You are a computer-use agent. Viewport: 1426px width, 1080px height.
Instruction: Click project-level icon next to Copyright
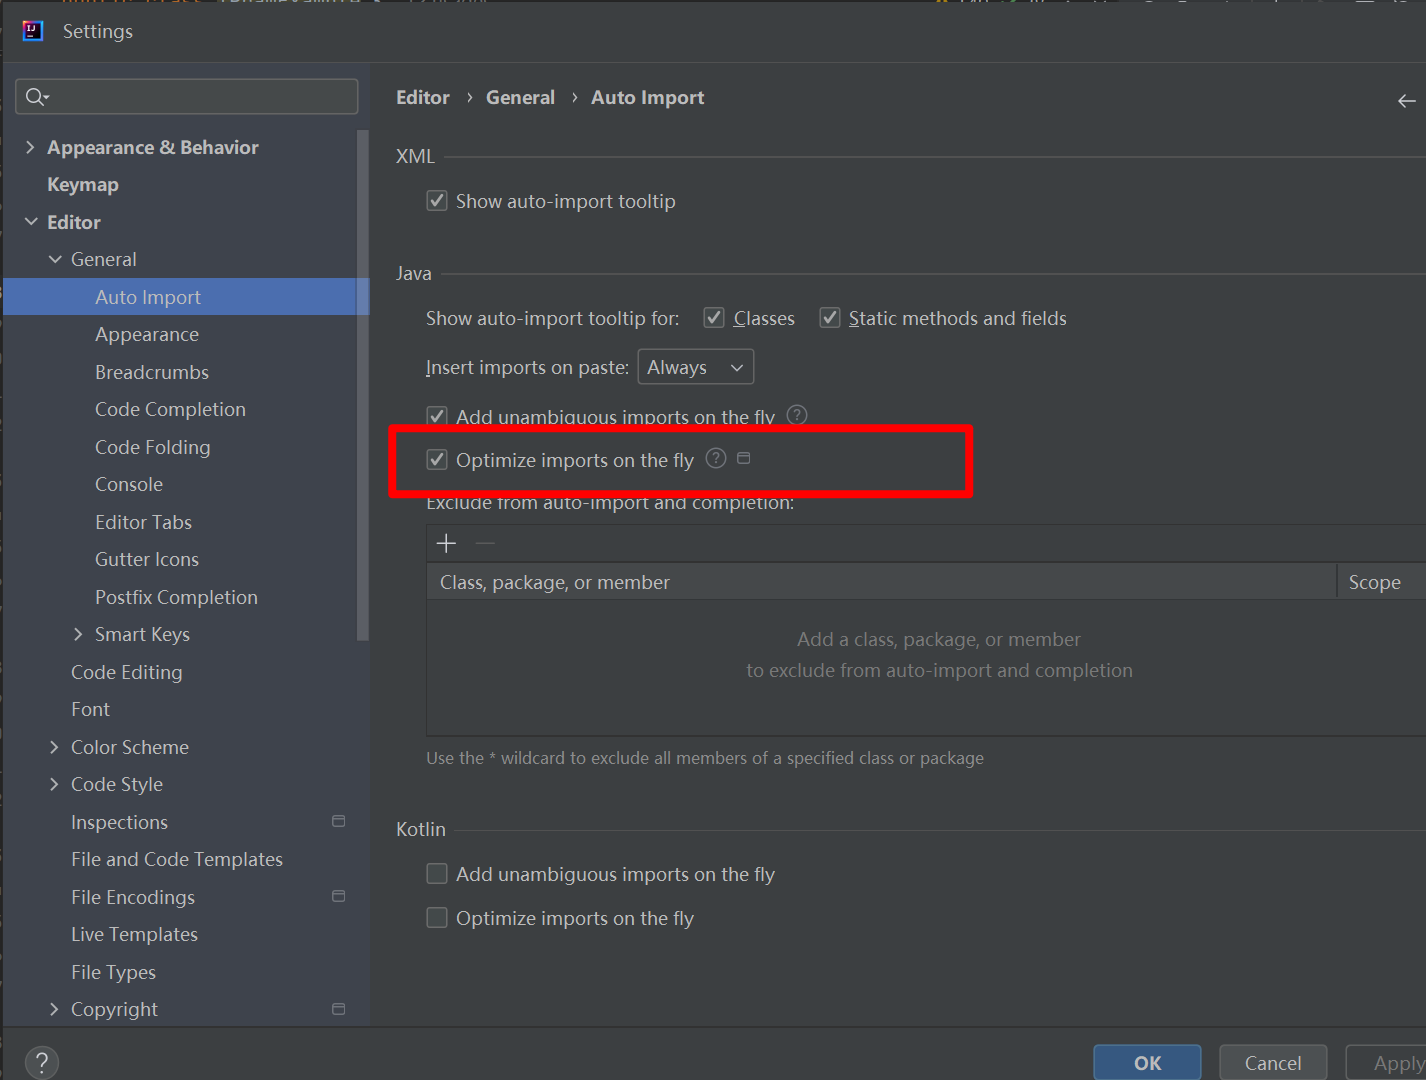pos(338,1009)
